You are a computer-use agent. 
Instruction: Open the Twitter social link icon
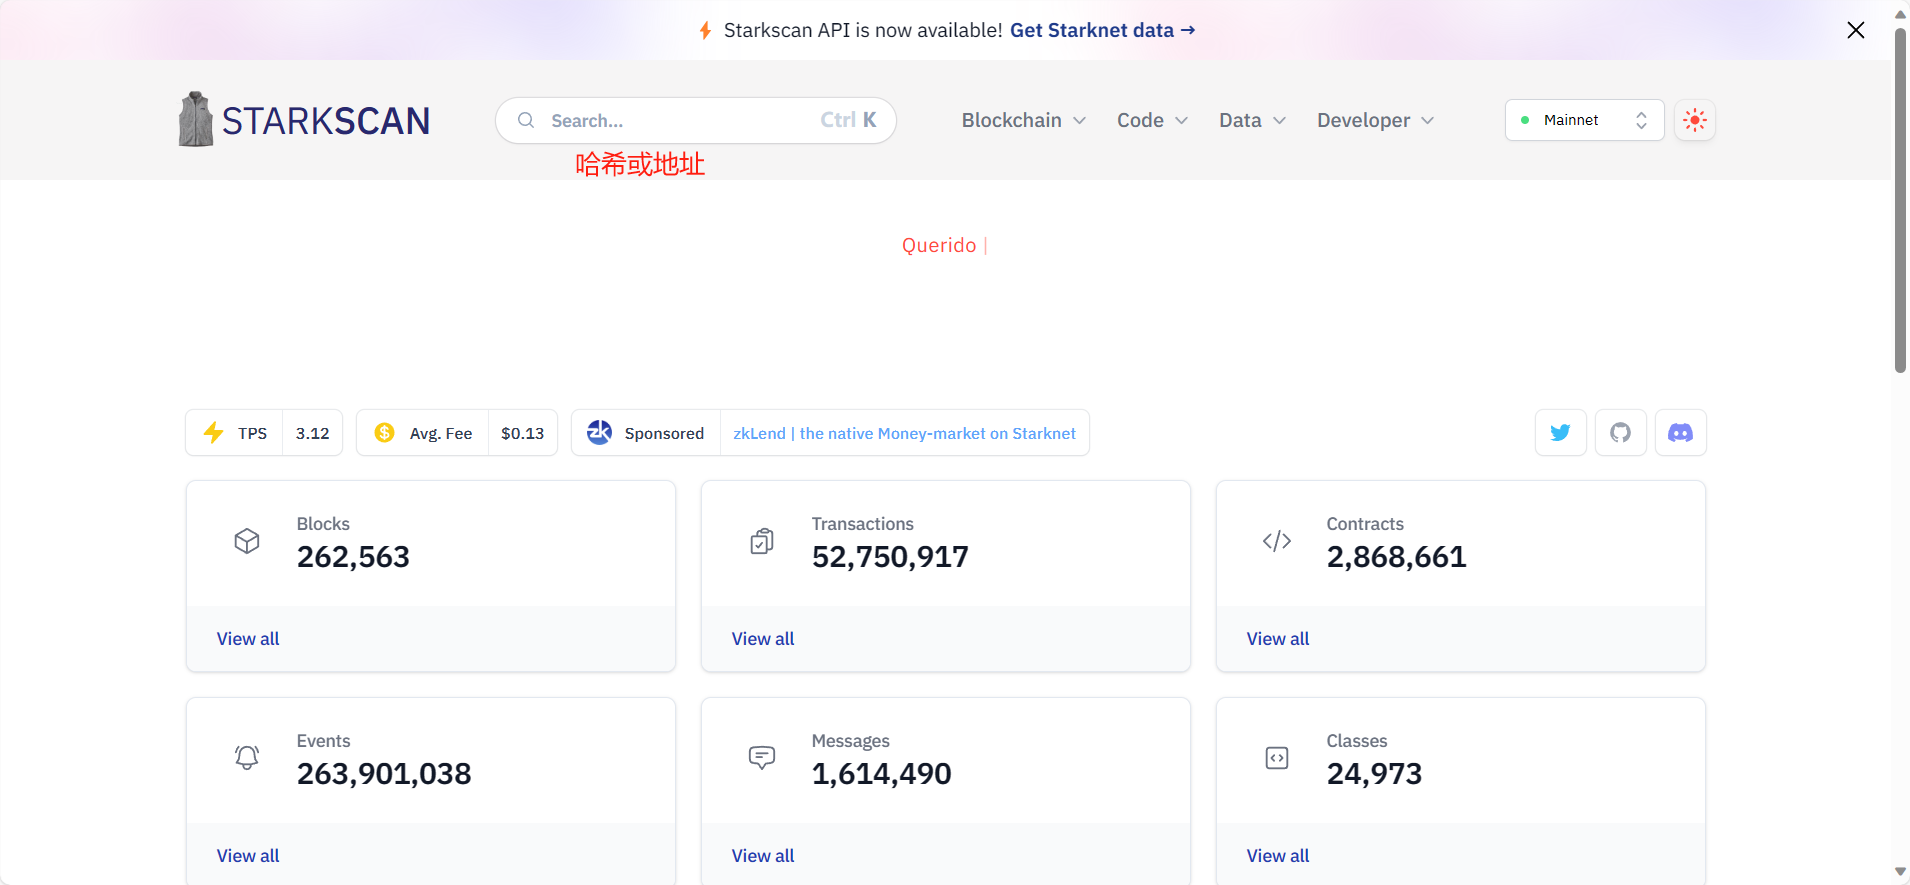pos(1560,433)
